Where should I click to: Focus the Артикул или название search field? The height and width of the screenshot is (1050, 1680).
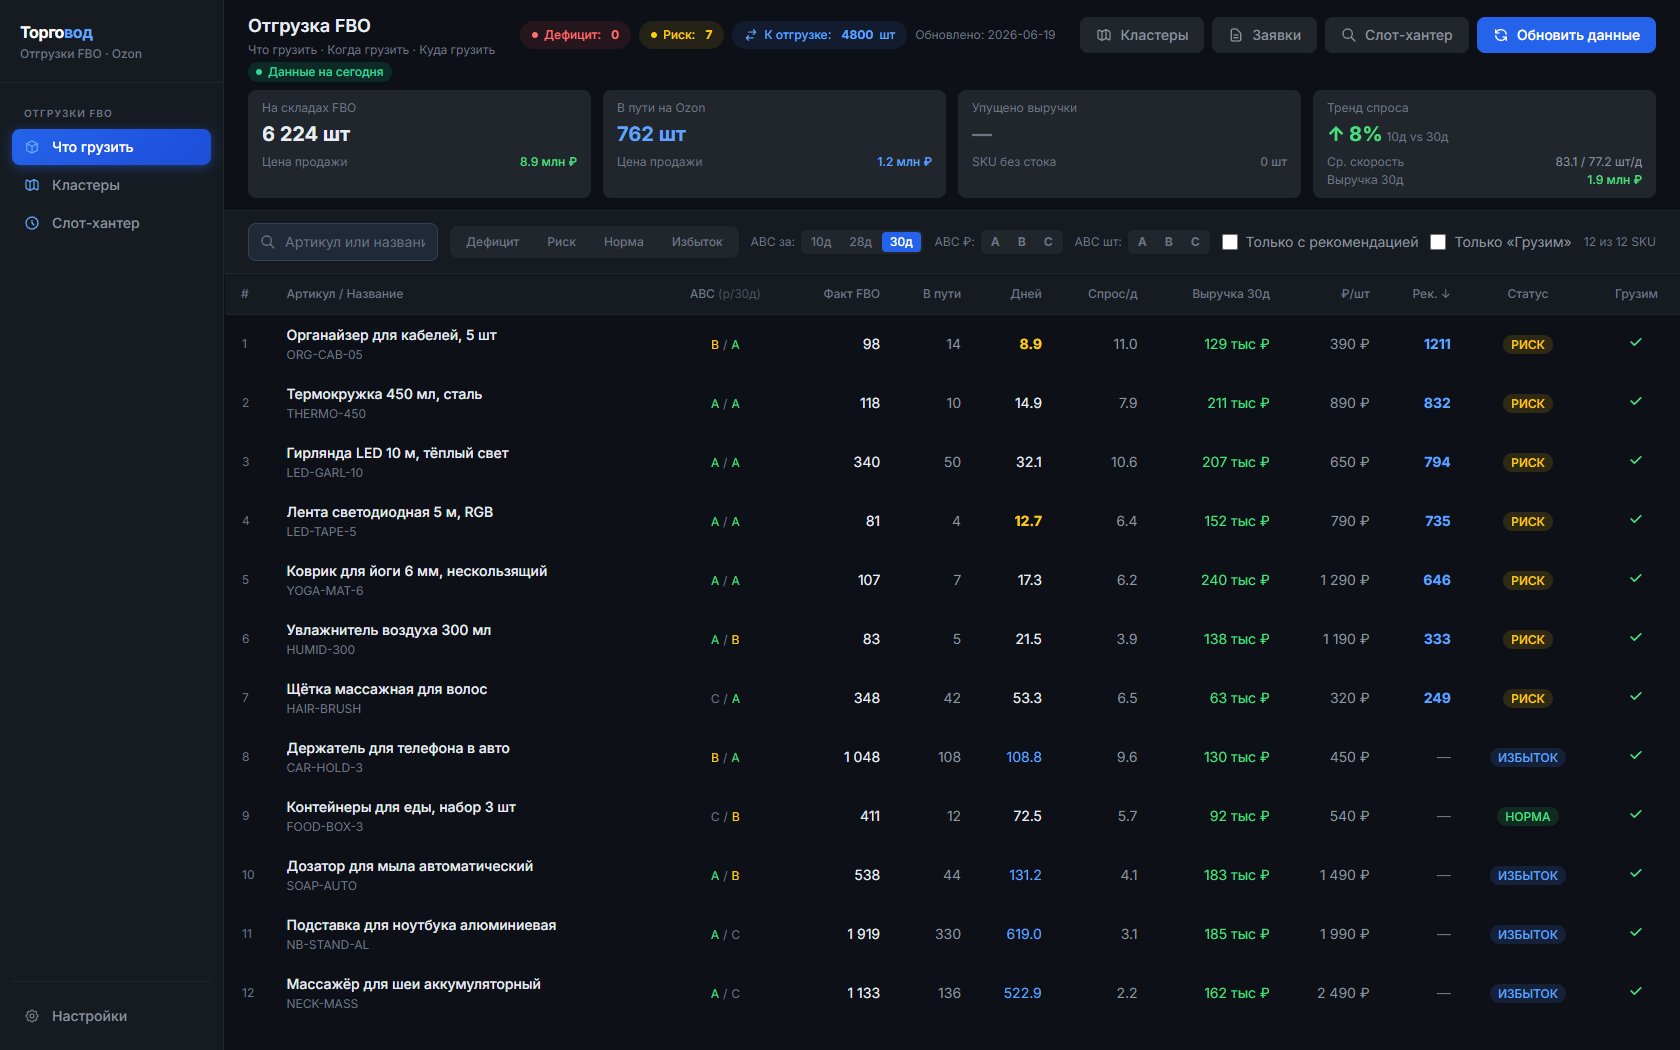[x=343, y=242]
